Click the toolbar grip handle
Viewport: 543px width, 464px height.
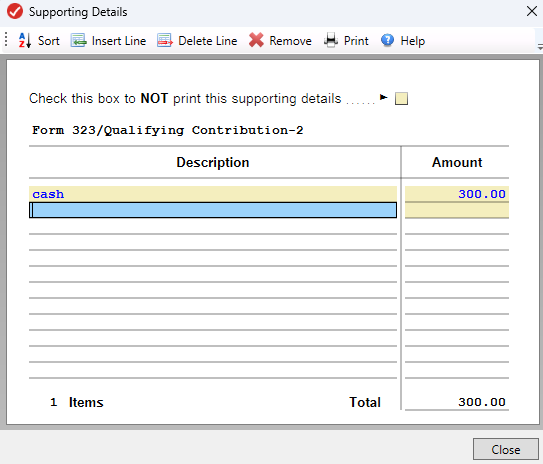pos(6,39)
